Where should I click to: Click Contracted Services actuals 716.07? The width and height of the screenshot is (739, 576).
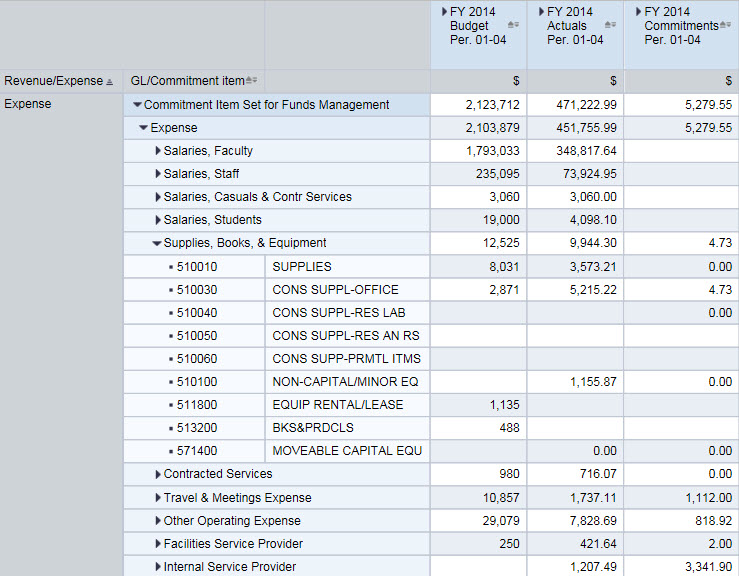(x=598, y=474)
